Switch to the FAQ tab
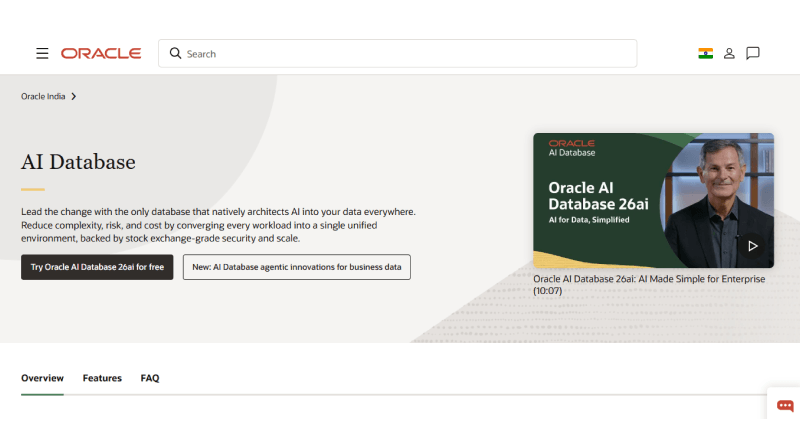The height and width of the screenshot is (445, 800). 150,378
